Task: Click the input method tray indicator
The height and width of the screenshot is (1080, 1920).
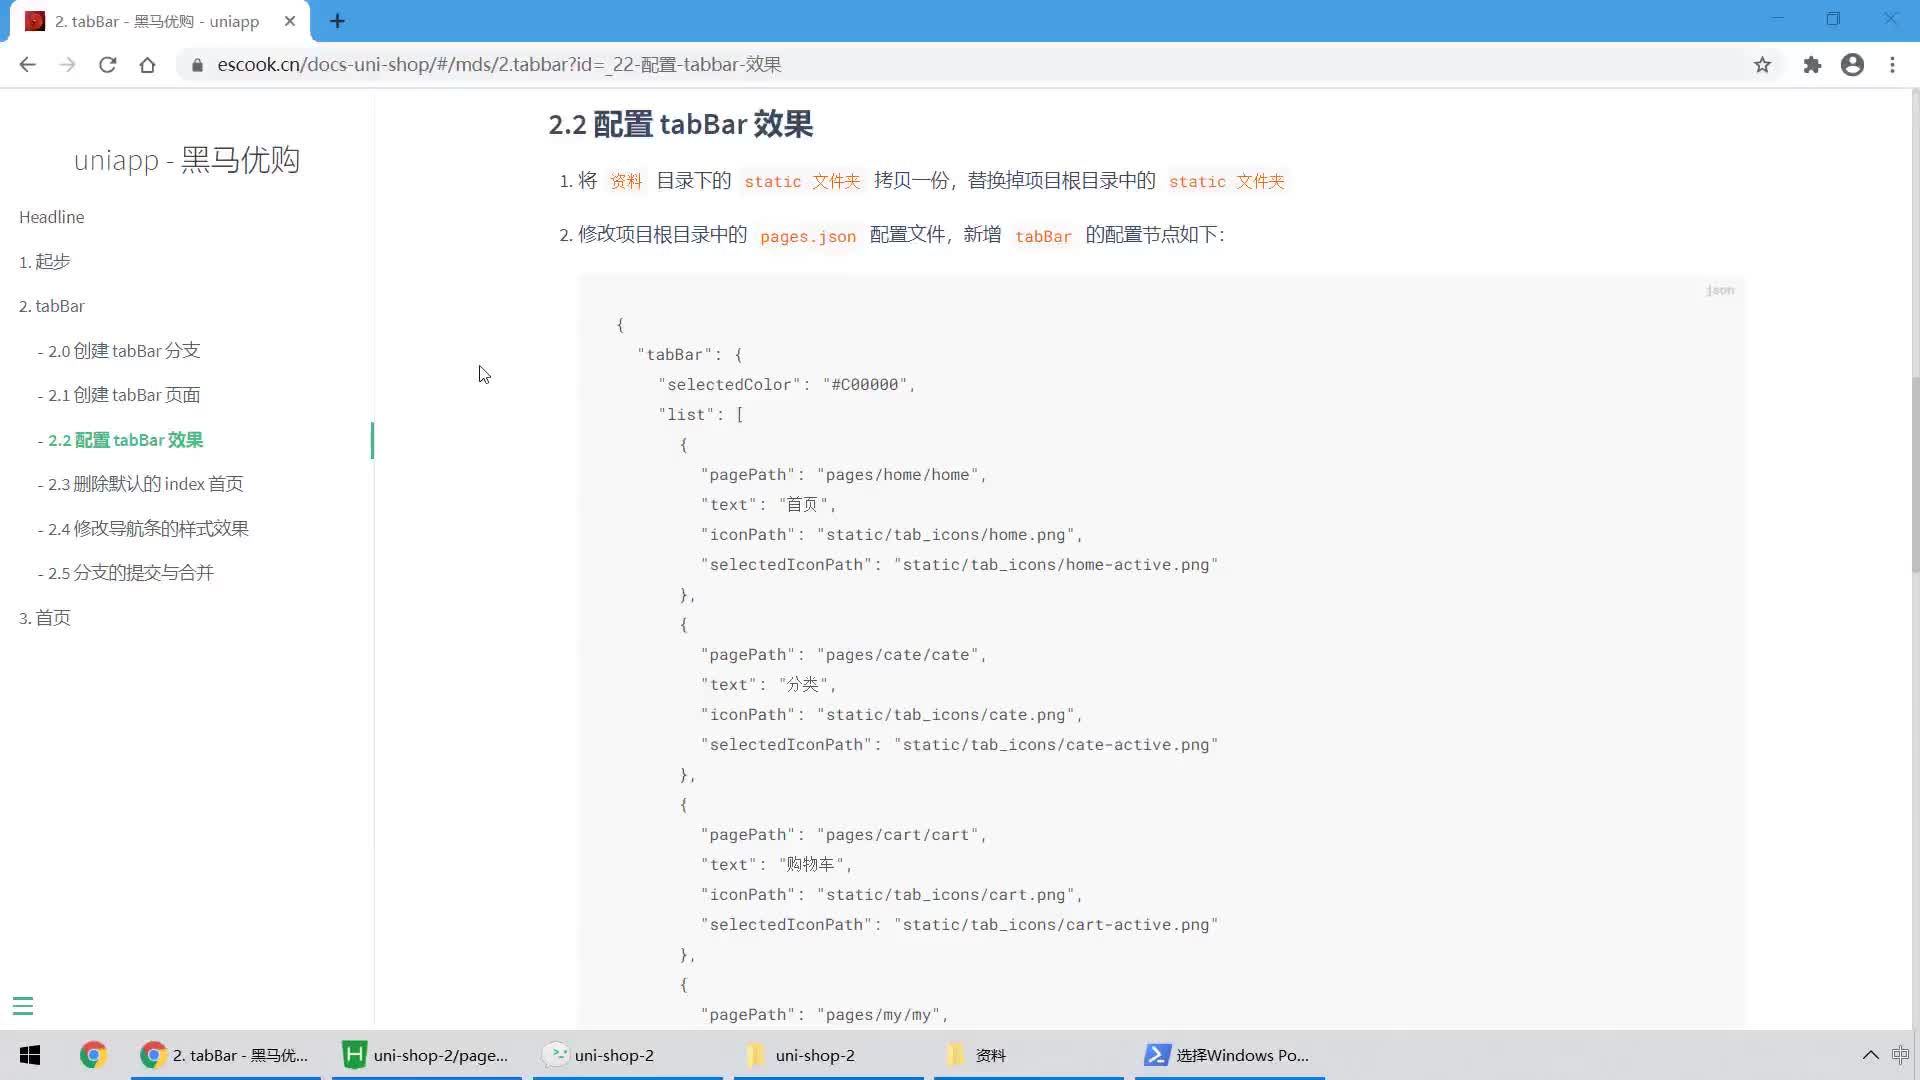Action: coord(1901,1055)
